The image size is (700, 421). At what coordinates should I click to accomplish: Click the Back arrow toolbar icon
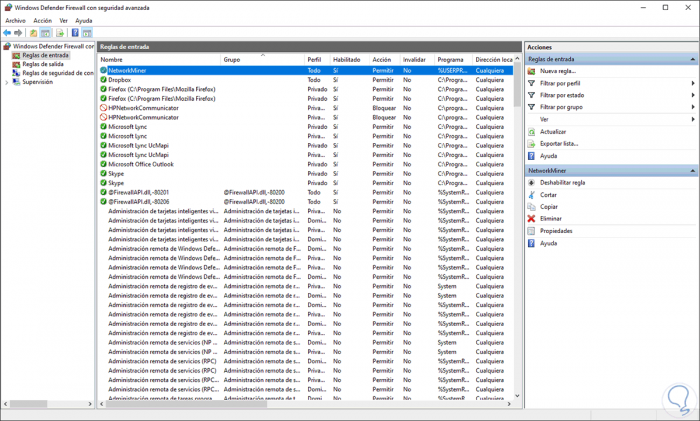pos(7,33)
